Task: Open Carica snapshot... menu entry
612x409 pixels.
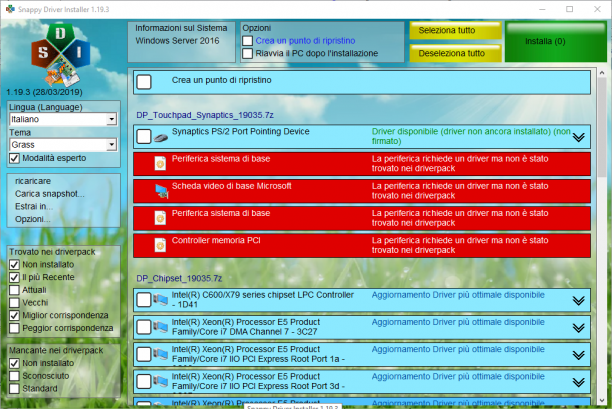Action: [50, 194]
